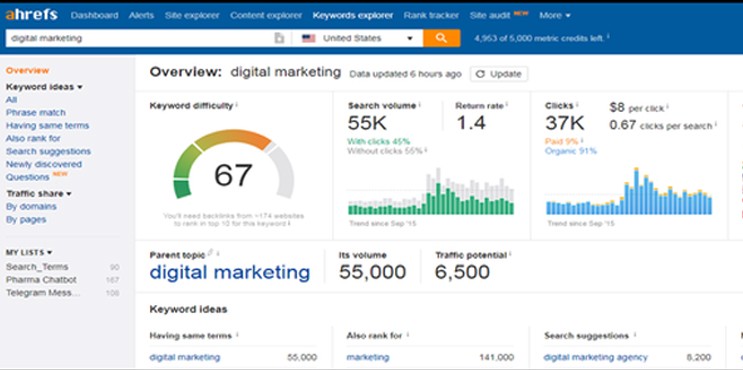Click the ahrefs logo

(x=31, y=15)
